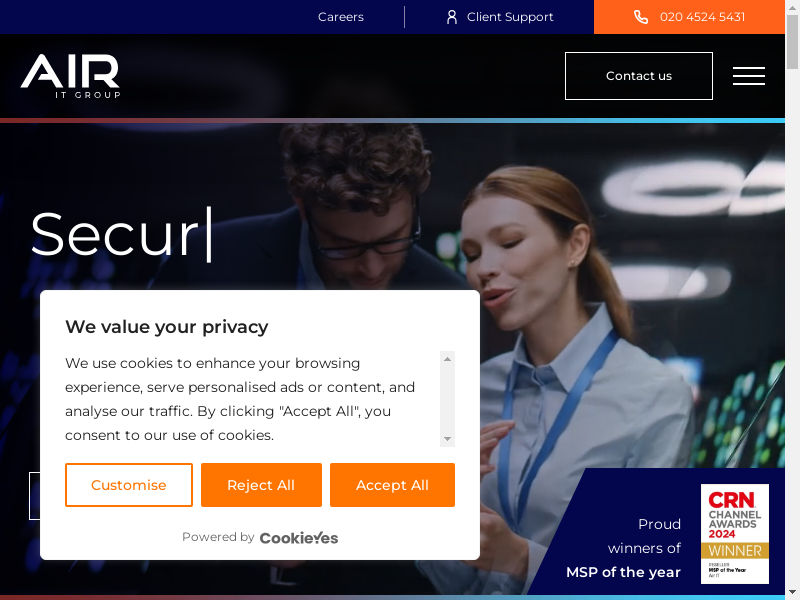Reject All cookies
800x600 pixels.
tap(261, 485)
